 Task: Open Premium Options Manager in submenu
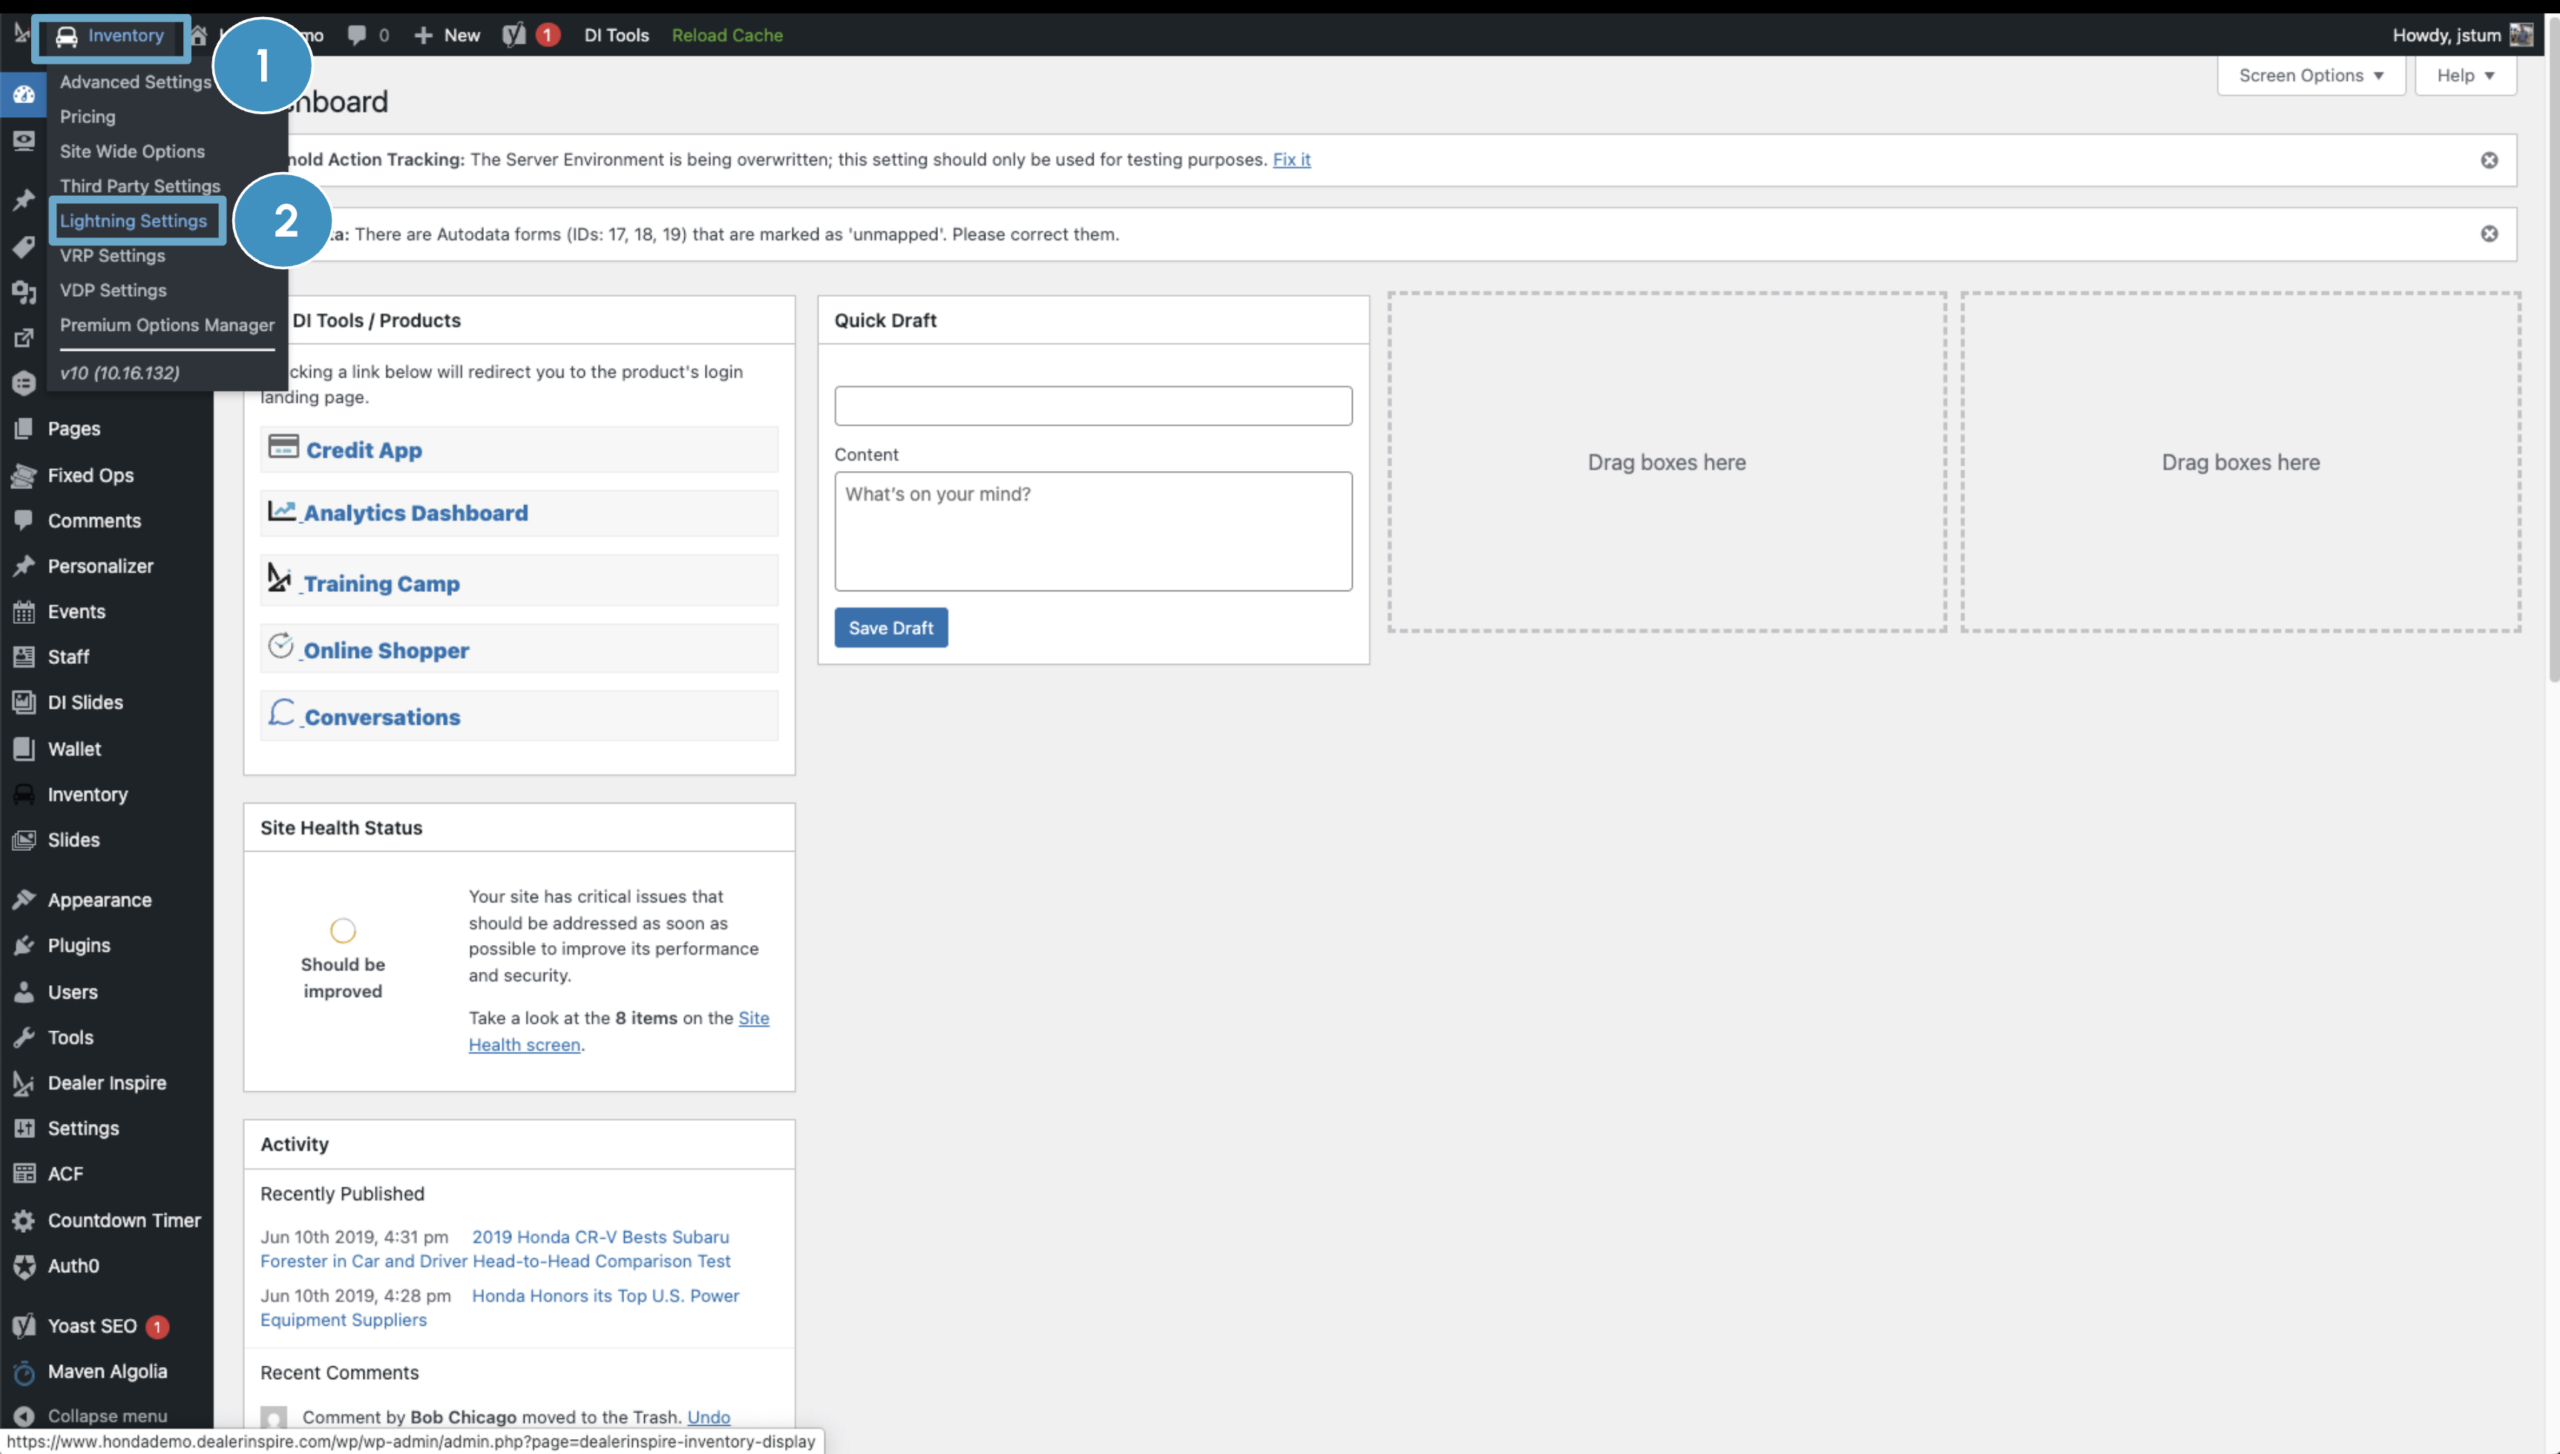point(167,325)
